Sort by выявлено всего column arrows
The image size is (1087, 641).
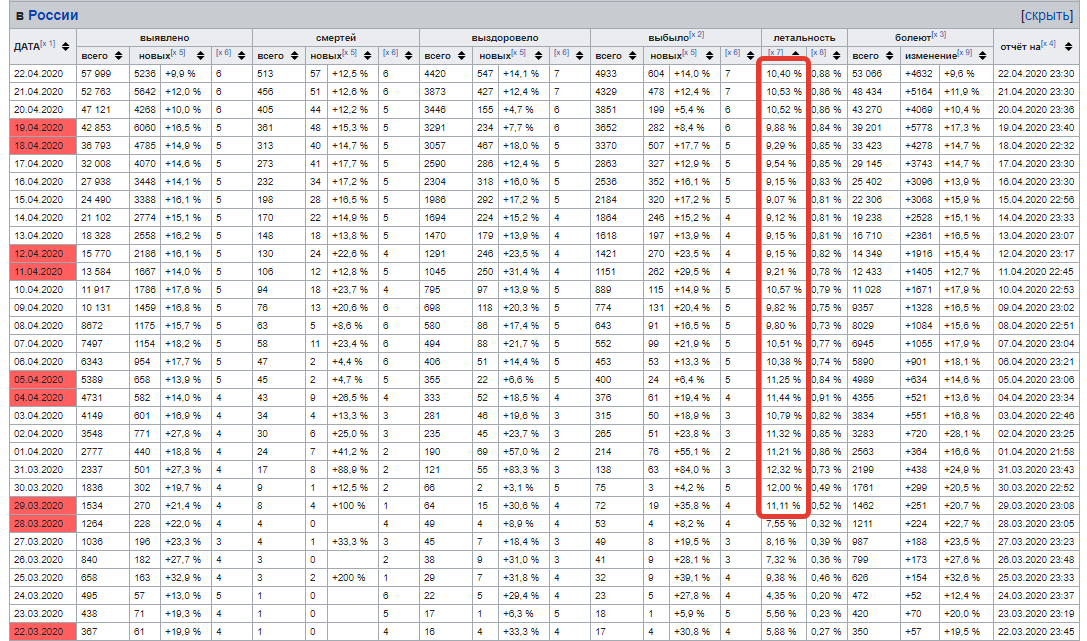point(119,55)
